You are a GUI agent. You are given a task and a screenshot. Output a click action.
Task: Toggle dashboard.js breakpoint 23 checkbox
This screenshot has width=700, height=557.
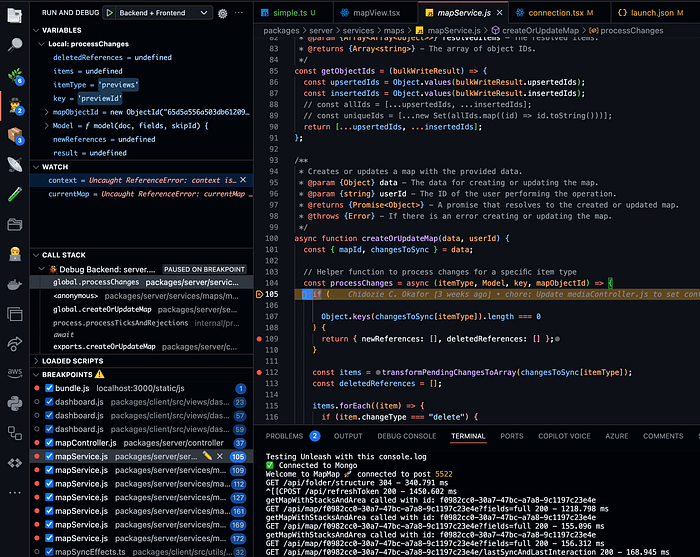click(x=49, y=402)
